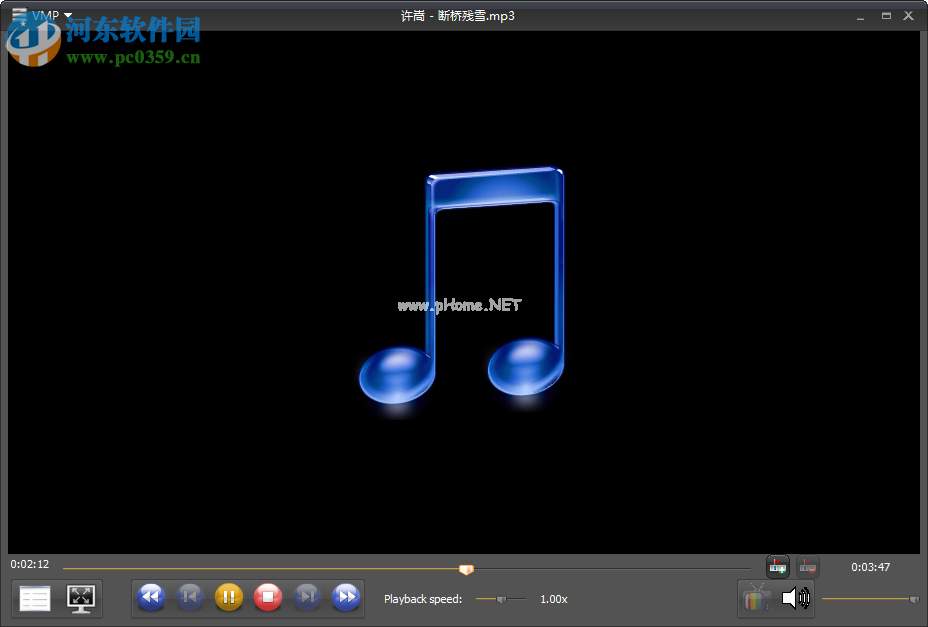
Task: Click the add bookmark flag icon
Action: pyautogui.click(x=778, y=566)
